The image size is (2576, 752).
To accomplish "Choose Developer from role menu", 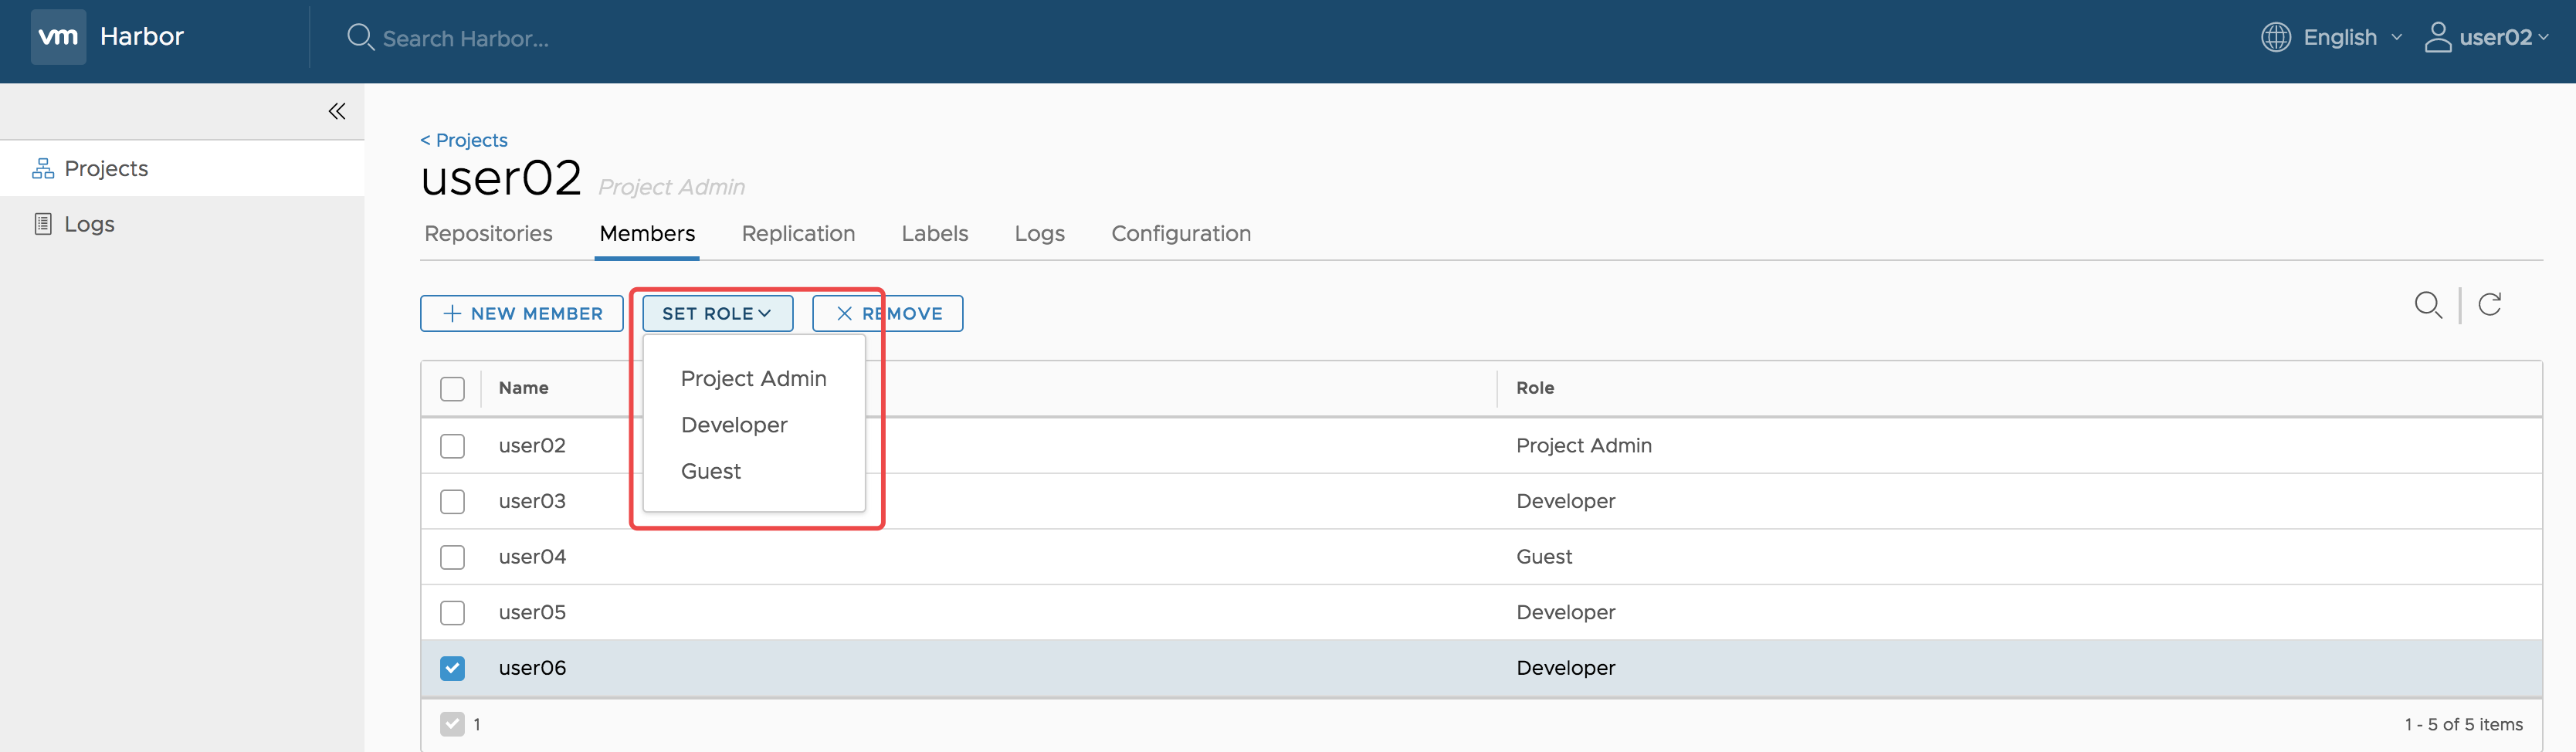I will [734, 425].
